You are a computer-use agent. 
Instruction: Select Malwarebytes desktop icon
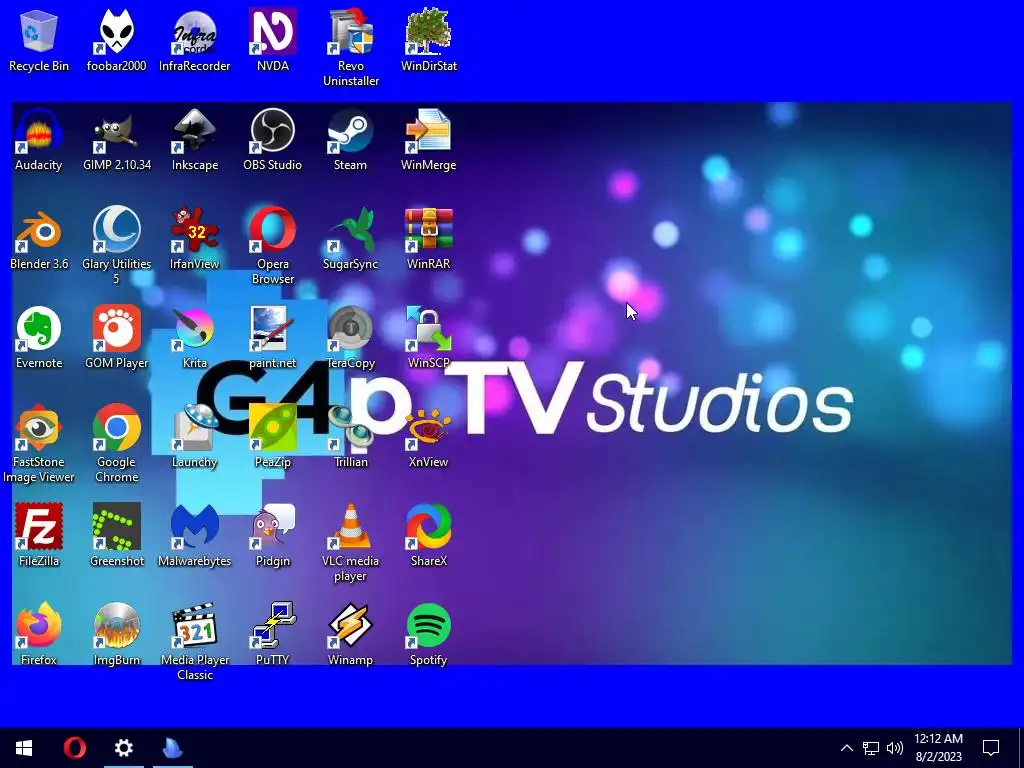point(195,536)
